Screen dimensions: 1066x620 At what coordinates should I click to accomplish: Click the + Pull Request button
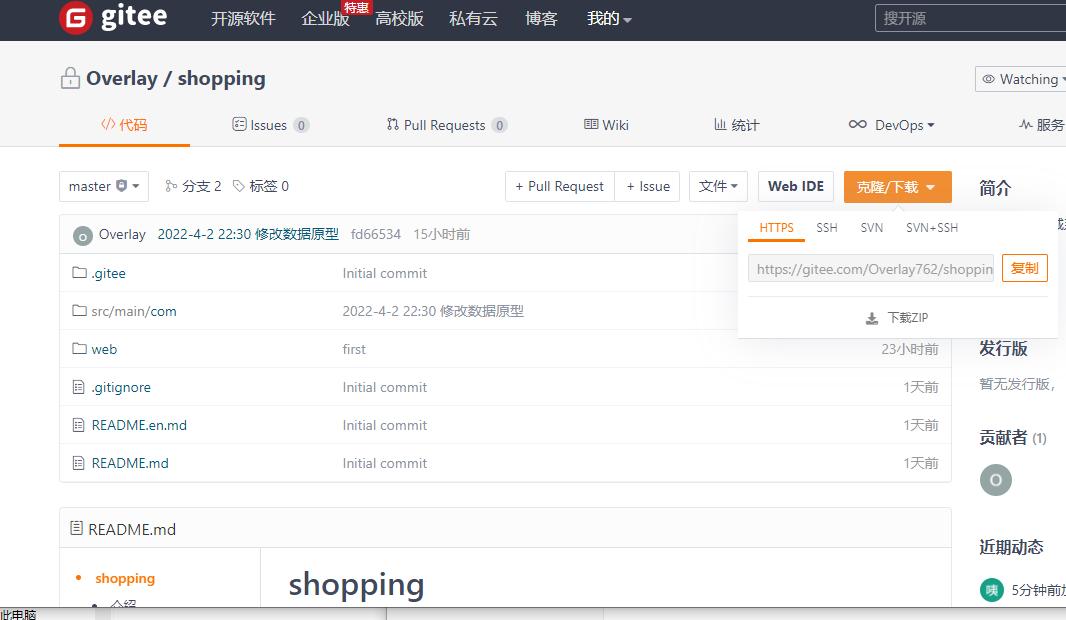click(560, 186)
